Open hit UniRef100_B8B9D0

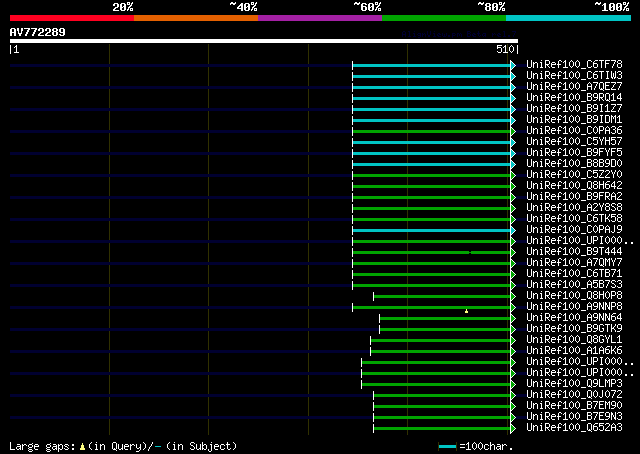click(x=574, y=164)
